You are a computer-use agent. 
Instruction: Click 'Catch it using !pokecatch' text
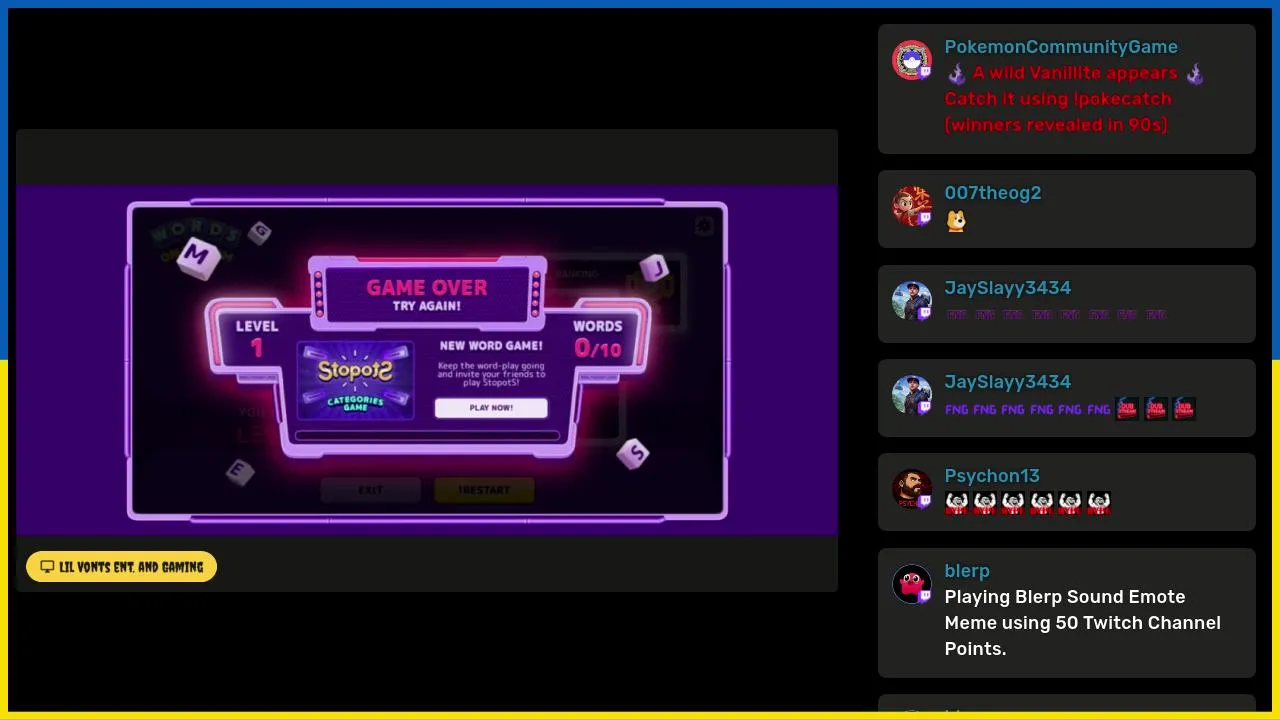coord(1058,99)
